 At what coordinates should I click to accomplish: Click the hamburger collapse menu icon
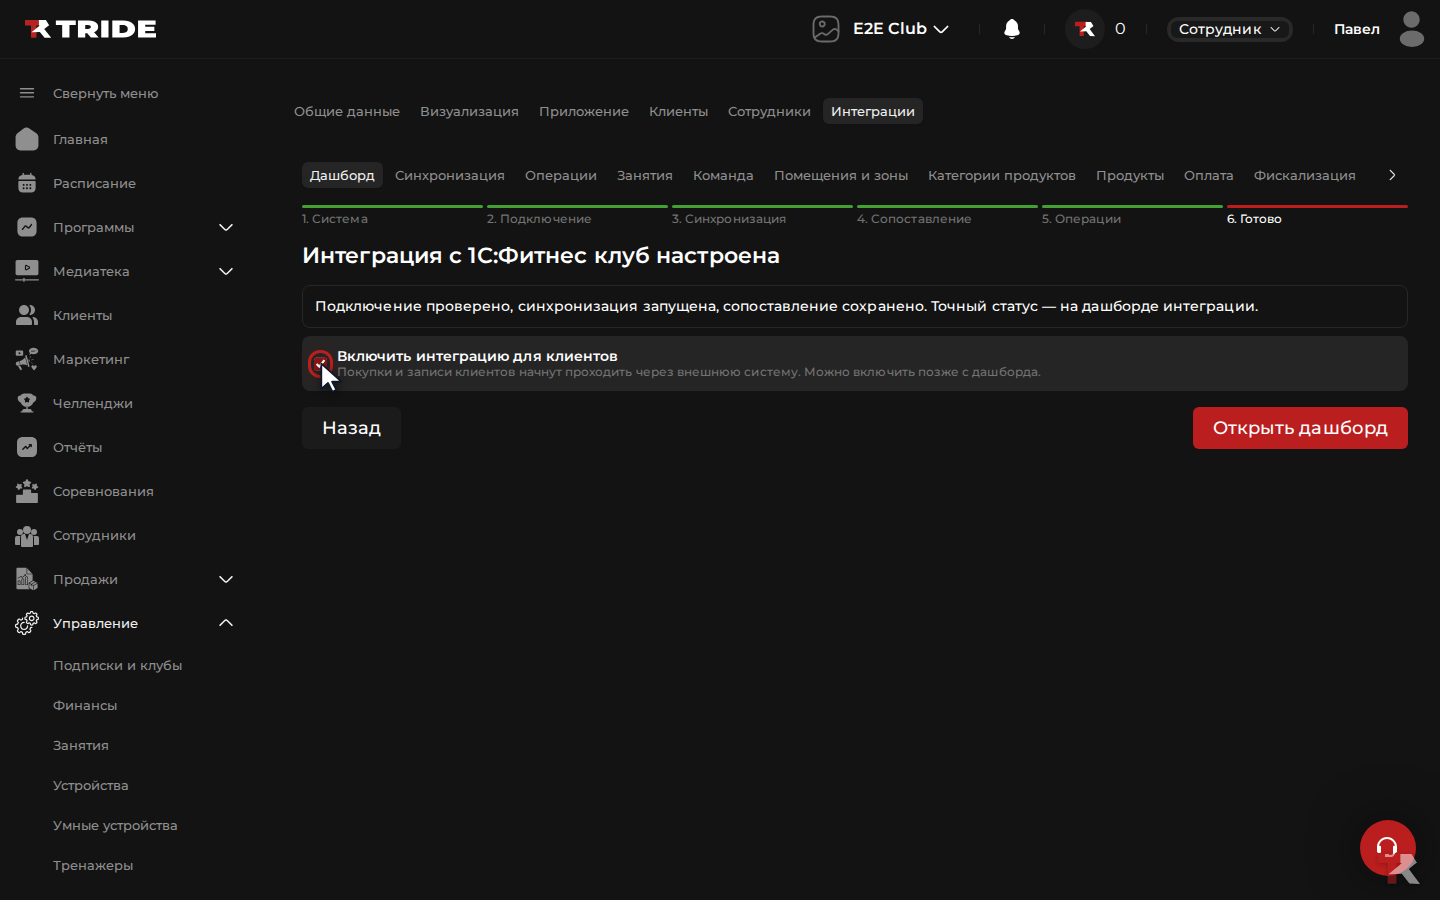click(27, 93)
